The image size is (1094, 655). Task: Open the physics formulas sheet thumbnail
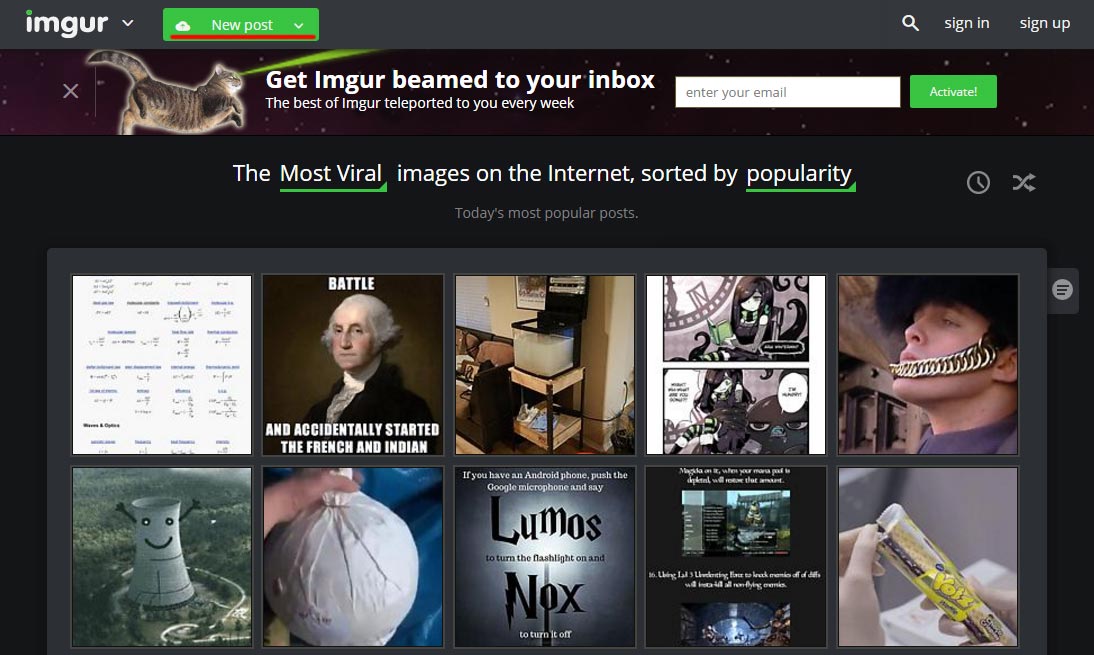click(x=162, y=364)
